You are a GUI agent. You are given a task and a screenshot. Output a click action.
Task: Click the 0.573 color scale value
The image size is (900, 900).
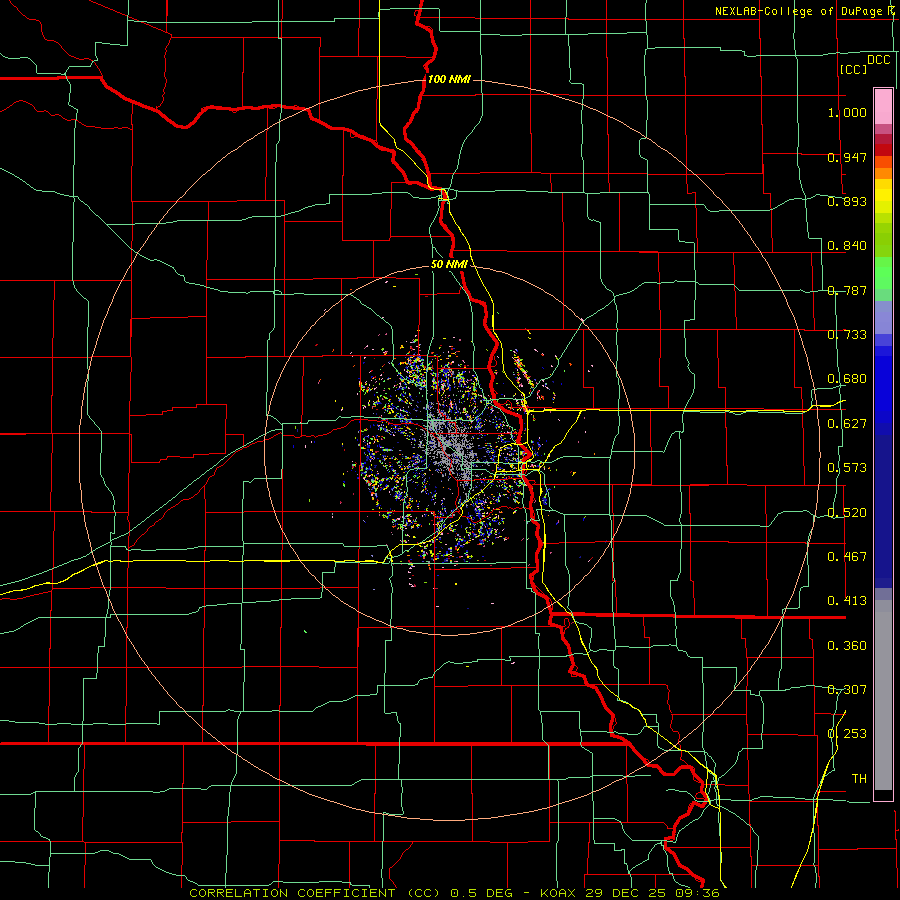[847, 468]
